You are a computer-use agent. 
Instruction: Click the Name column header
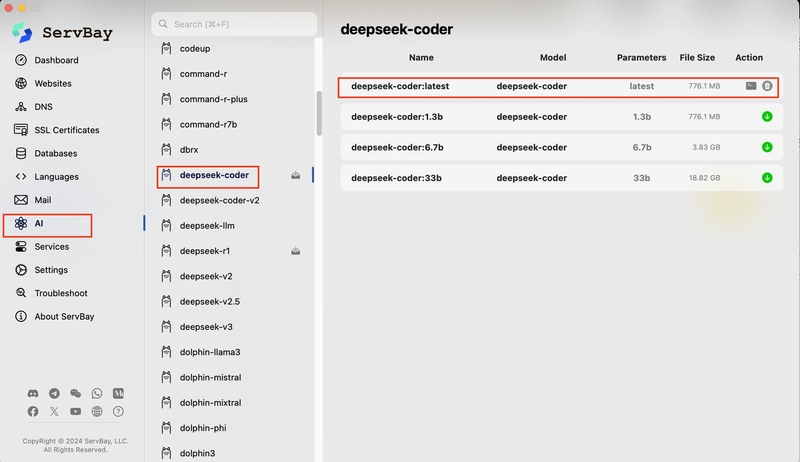pos(421,58)
